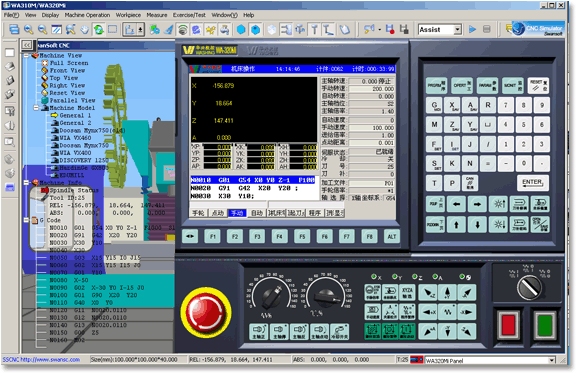Click the RESET key on CNC keypad
This screenshot has width=583, height=377.
(x=538, y=85)
